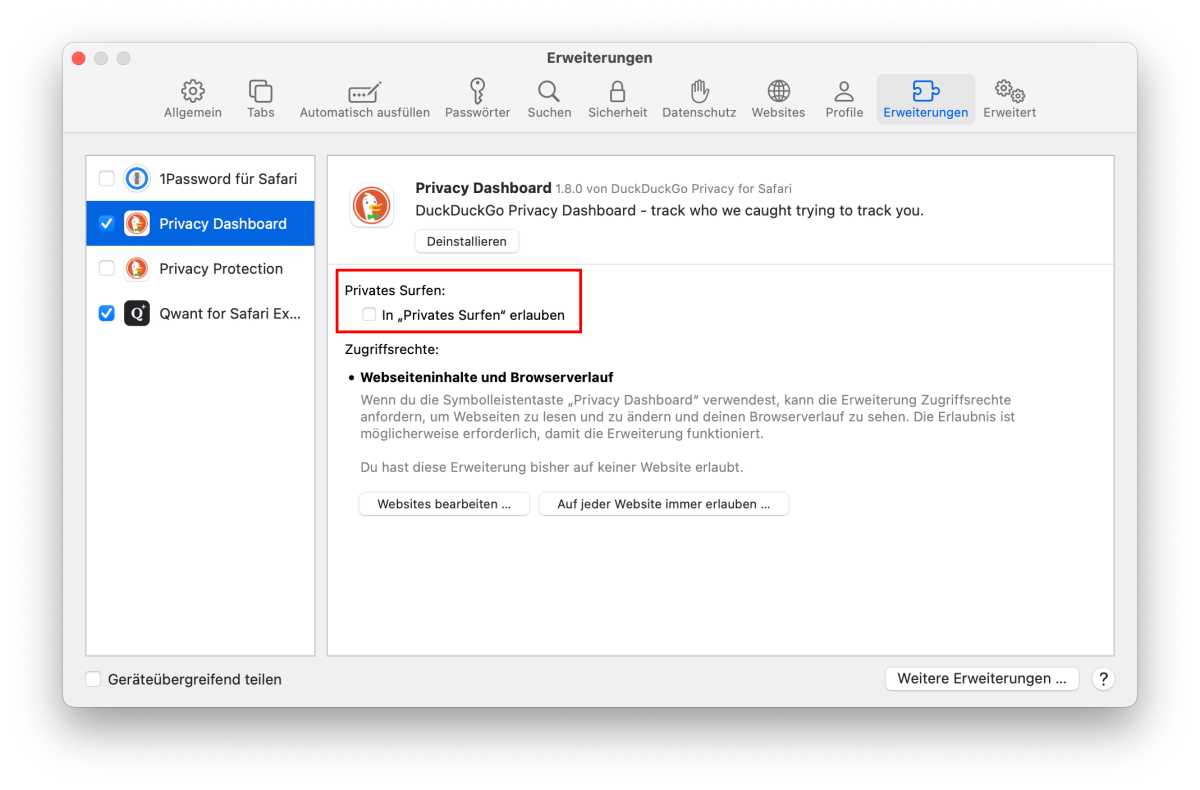Switch to the Tabs preferences
The height and width of the screenshot is (790, 1200).
click(261, 100)
